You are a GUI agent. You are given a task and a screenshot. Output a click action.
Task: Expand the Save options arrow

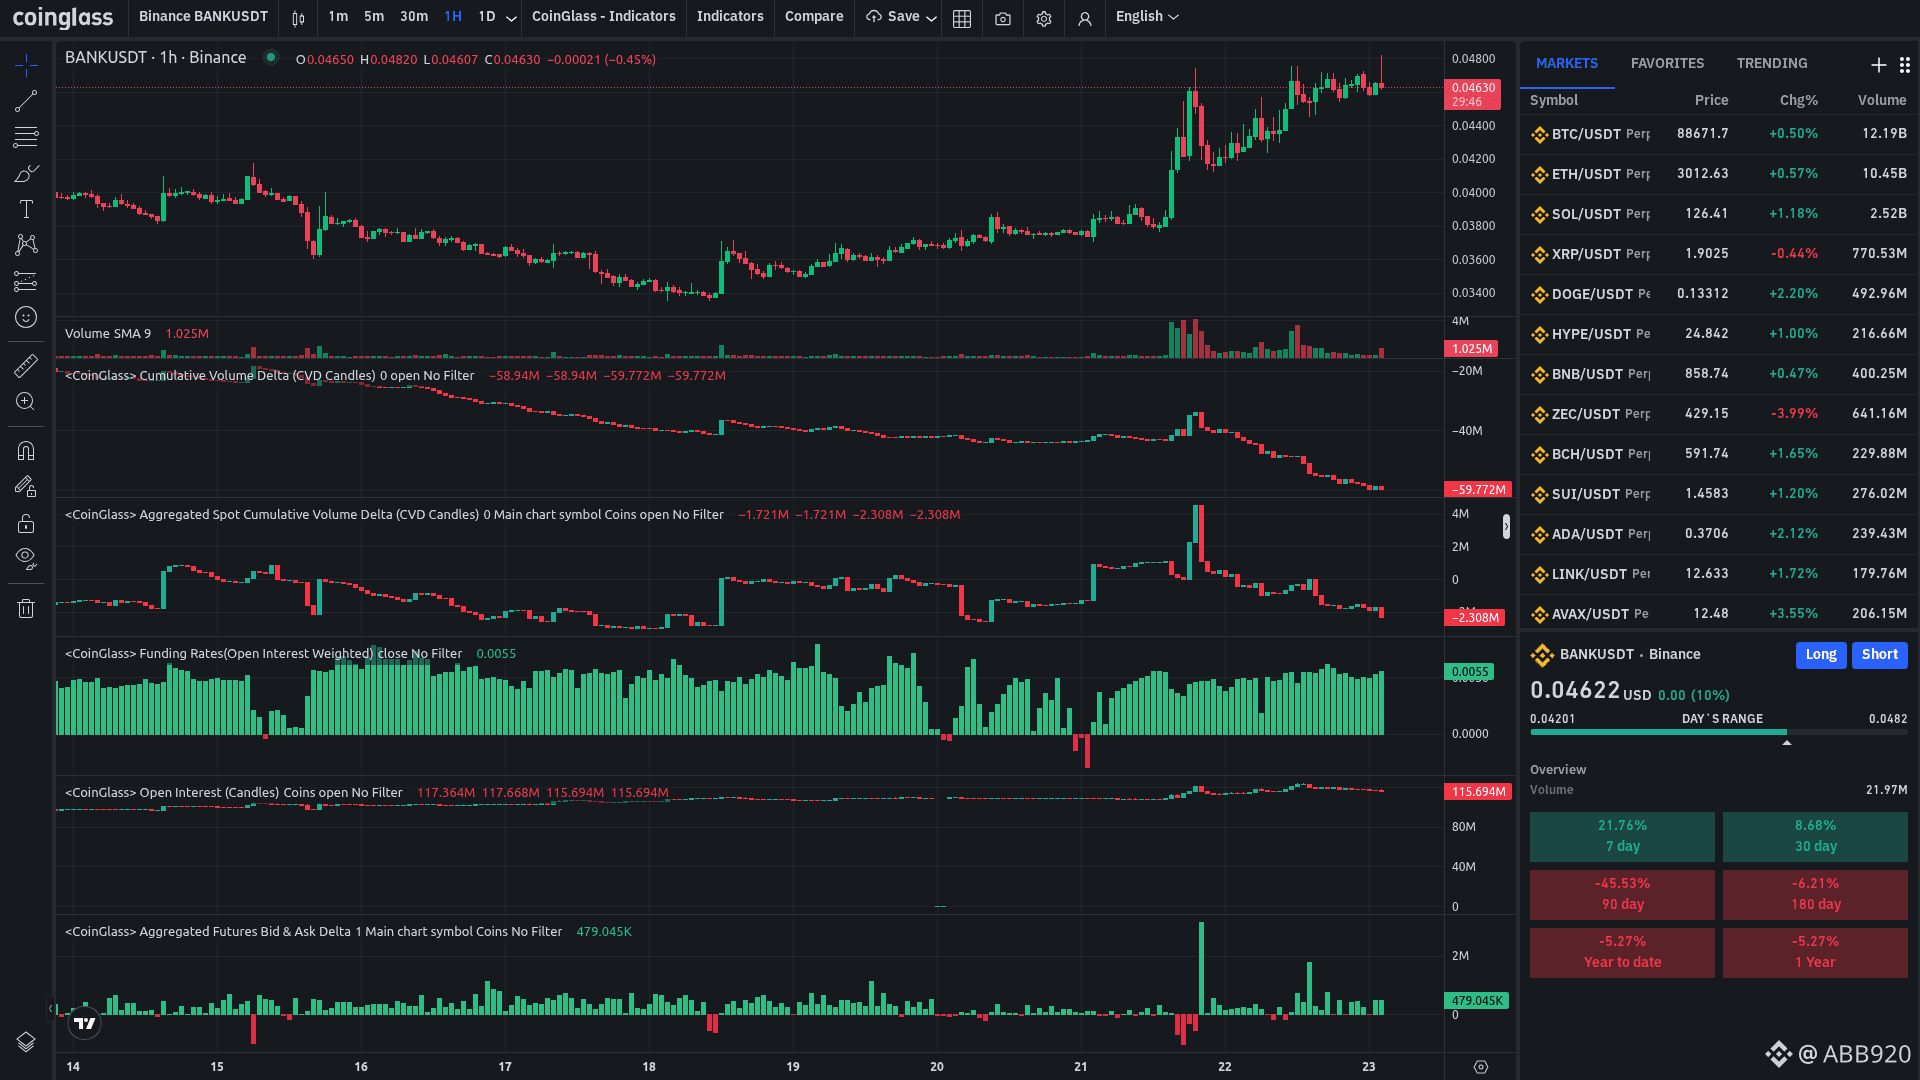point(931,18)
